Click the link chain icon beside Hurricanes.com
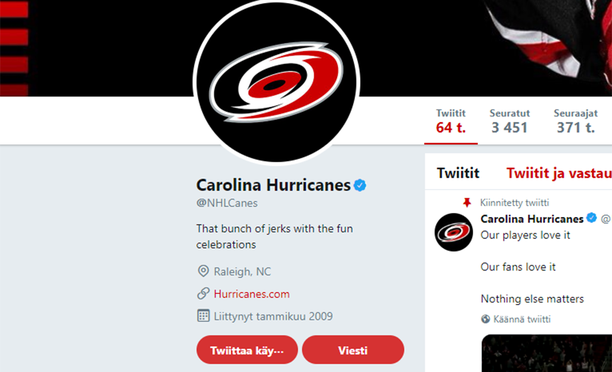The image size is (612, 372). coord(203,294)
